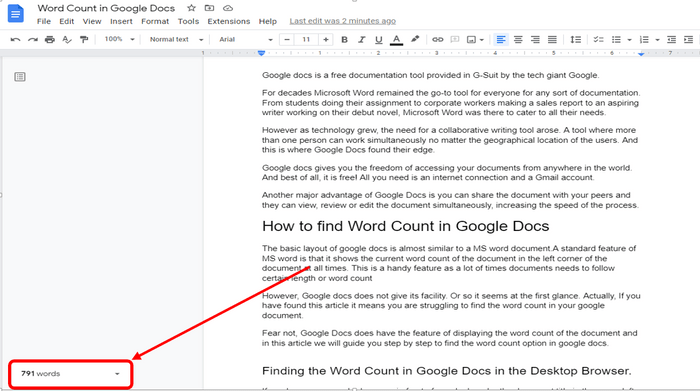The height and width of the screenshot is (391, 700).
Task: Insert a checklist
Action: [x=598, y=40]
